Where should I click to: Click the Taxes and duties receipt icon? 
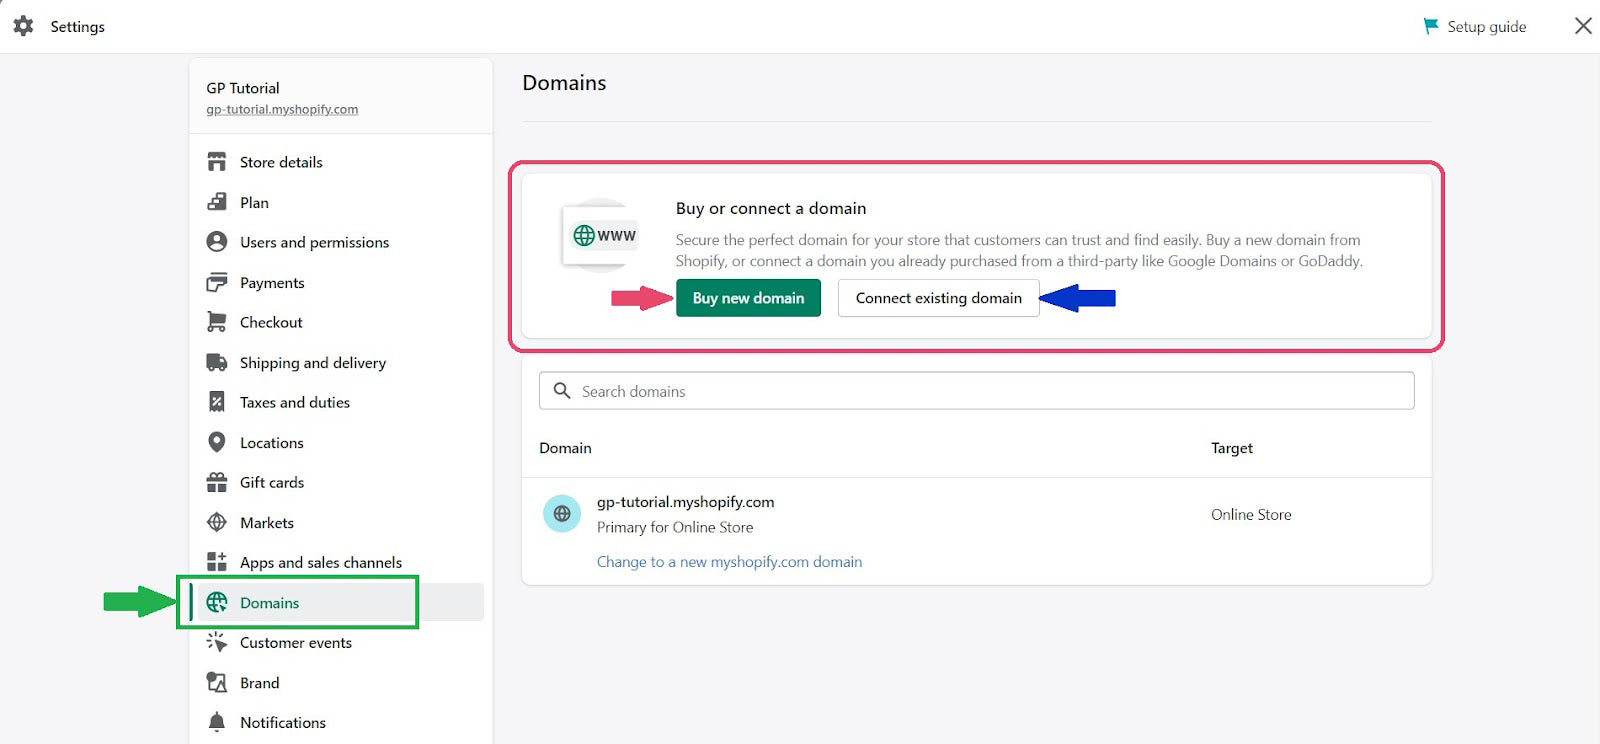click(216, 402)
